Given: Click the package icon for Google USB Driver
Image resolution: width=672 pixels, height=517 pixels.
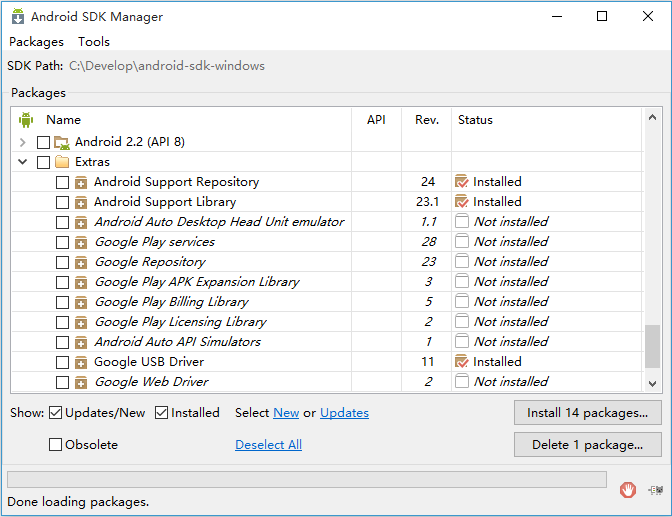Looking at the screenshot, I should 81,362.
